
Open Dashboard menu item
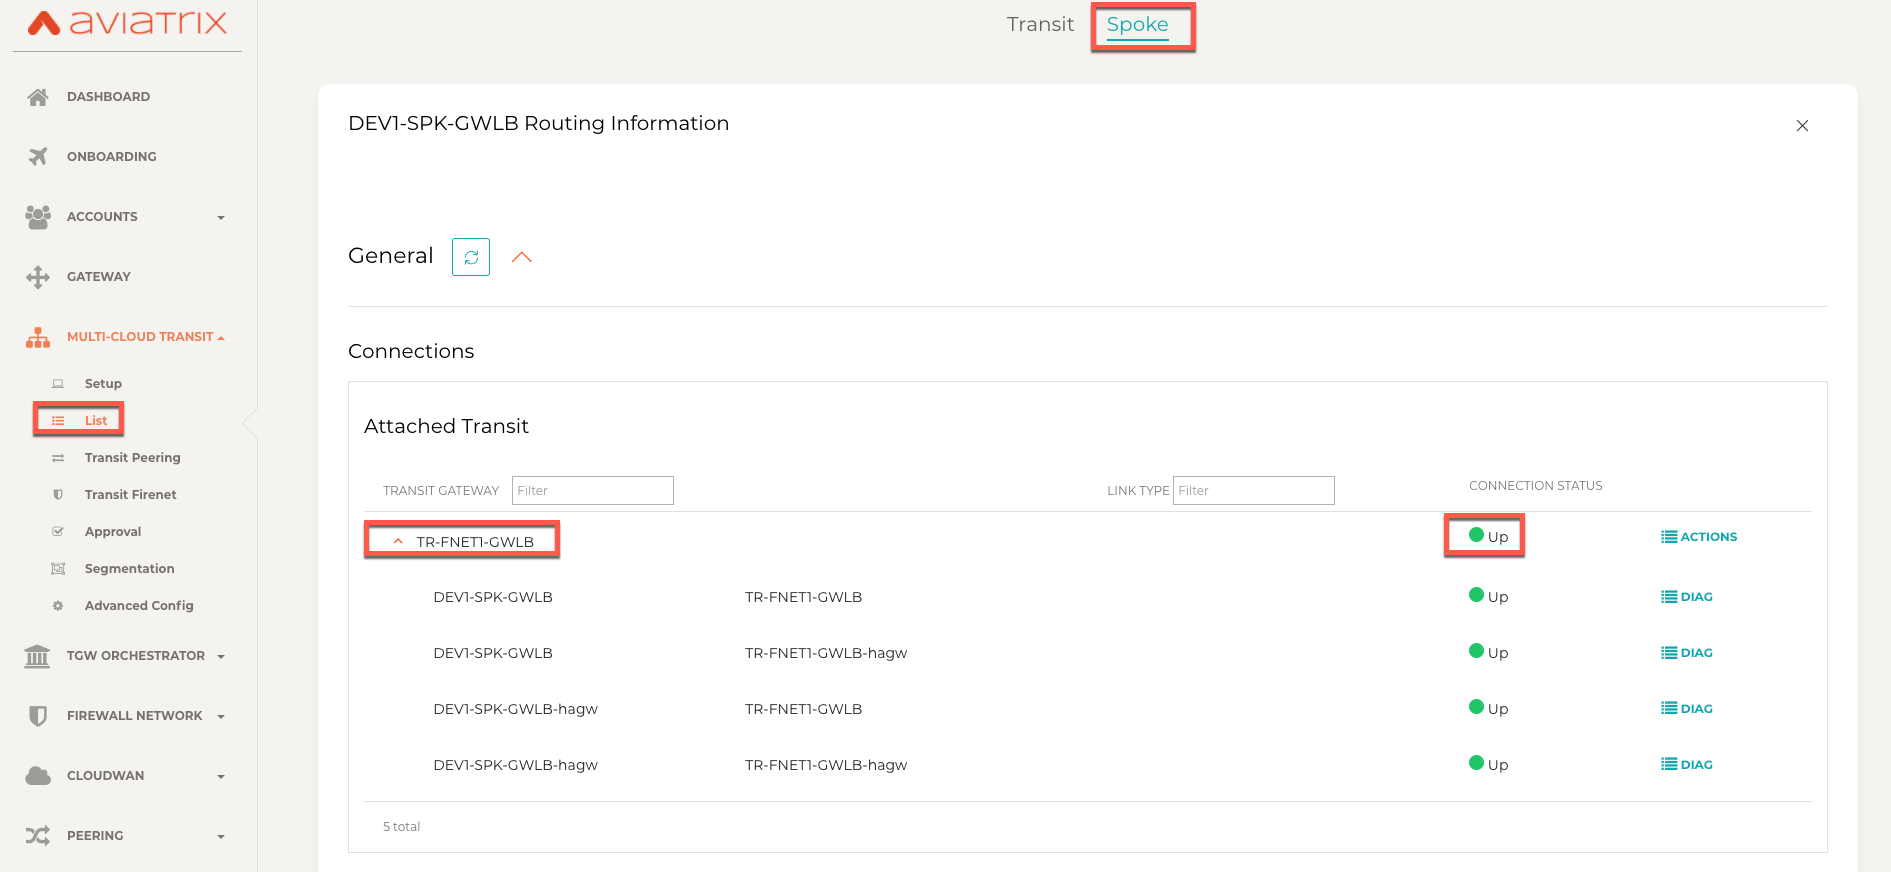(x=108, y=97)
